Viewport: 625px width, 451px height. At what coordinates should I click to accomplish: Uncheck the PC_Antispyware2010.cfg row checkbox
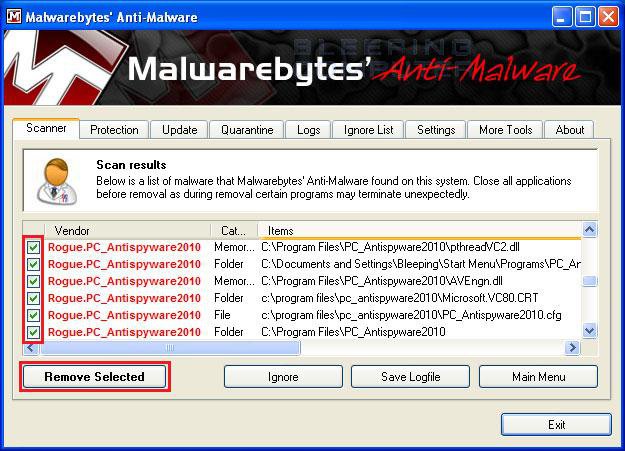pos(33,315)
